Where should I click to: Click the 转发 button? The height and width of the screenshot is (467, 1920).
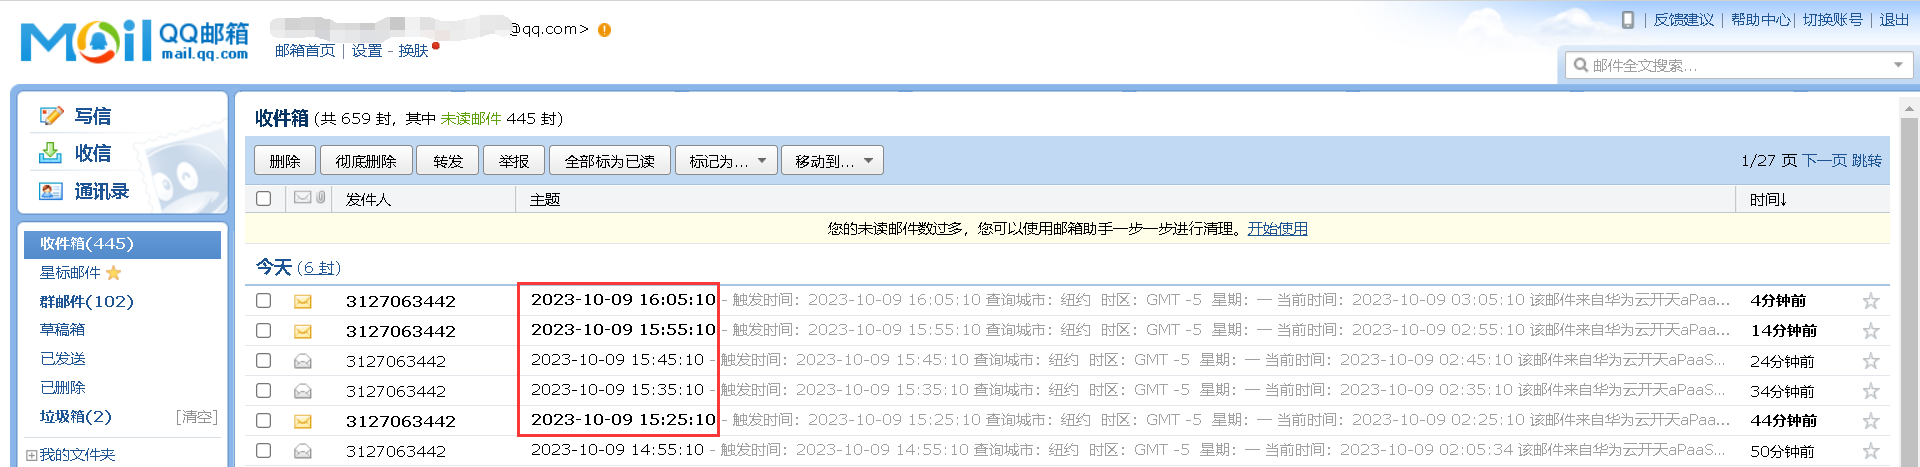pyautogui.click(x=448, y=160)
